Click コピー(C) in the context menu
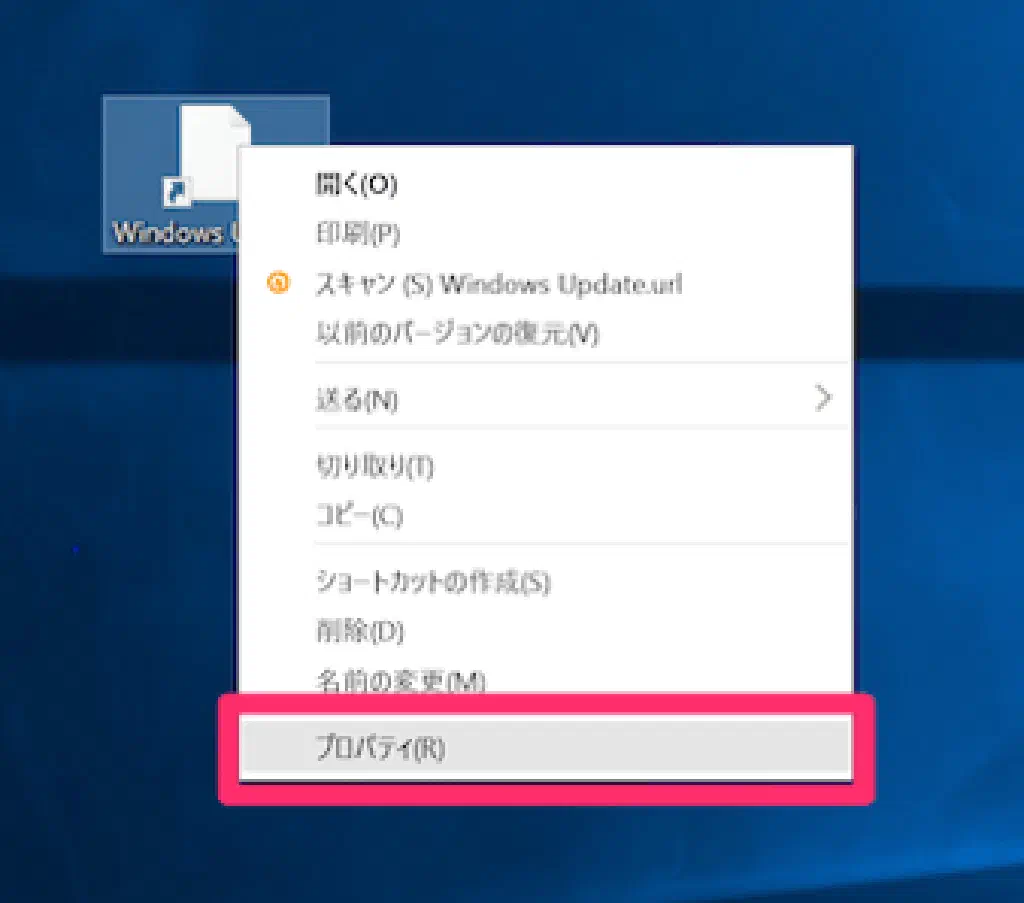This screenshot has width=1024, height=903. click(358, 516)
